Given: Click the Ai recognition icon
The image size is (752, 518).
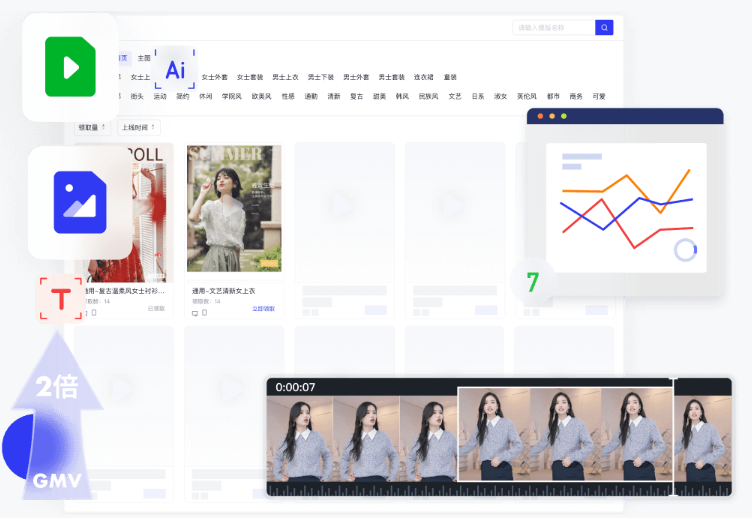Looking at the screenshot, I should (x=175, y=69).
